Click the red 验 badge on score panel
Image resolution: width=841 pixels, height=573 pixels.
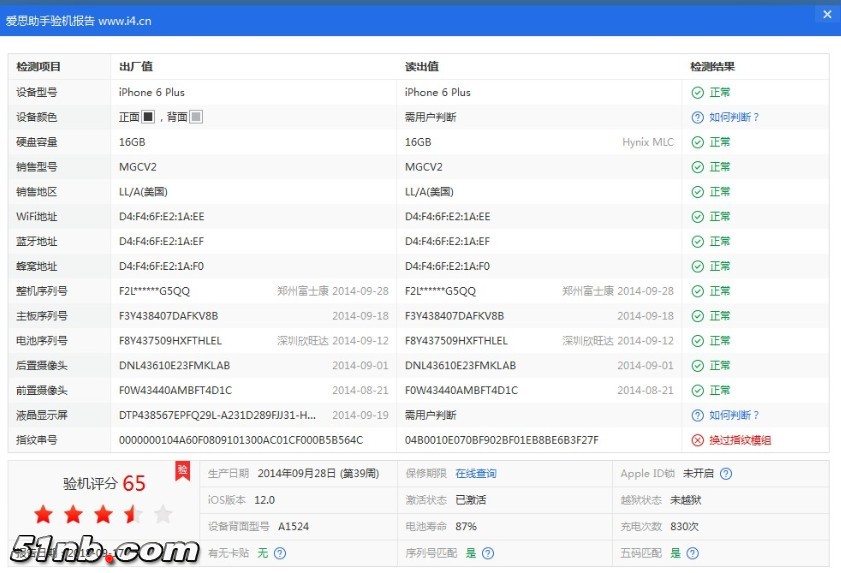click(x=182, y=470)
